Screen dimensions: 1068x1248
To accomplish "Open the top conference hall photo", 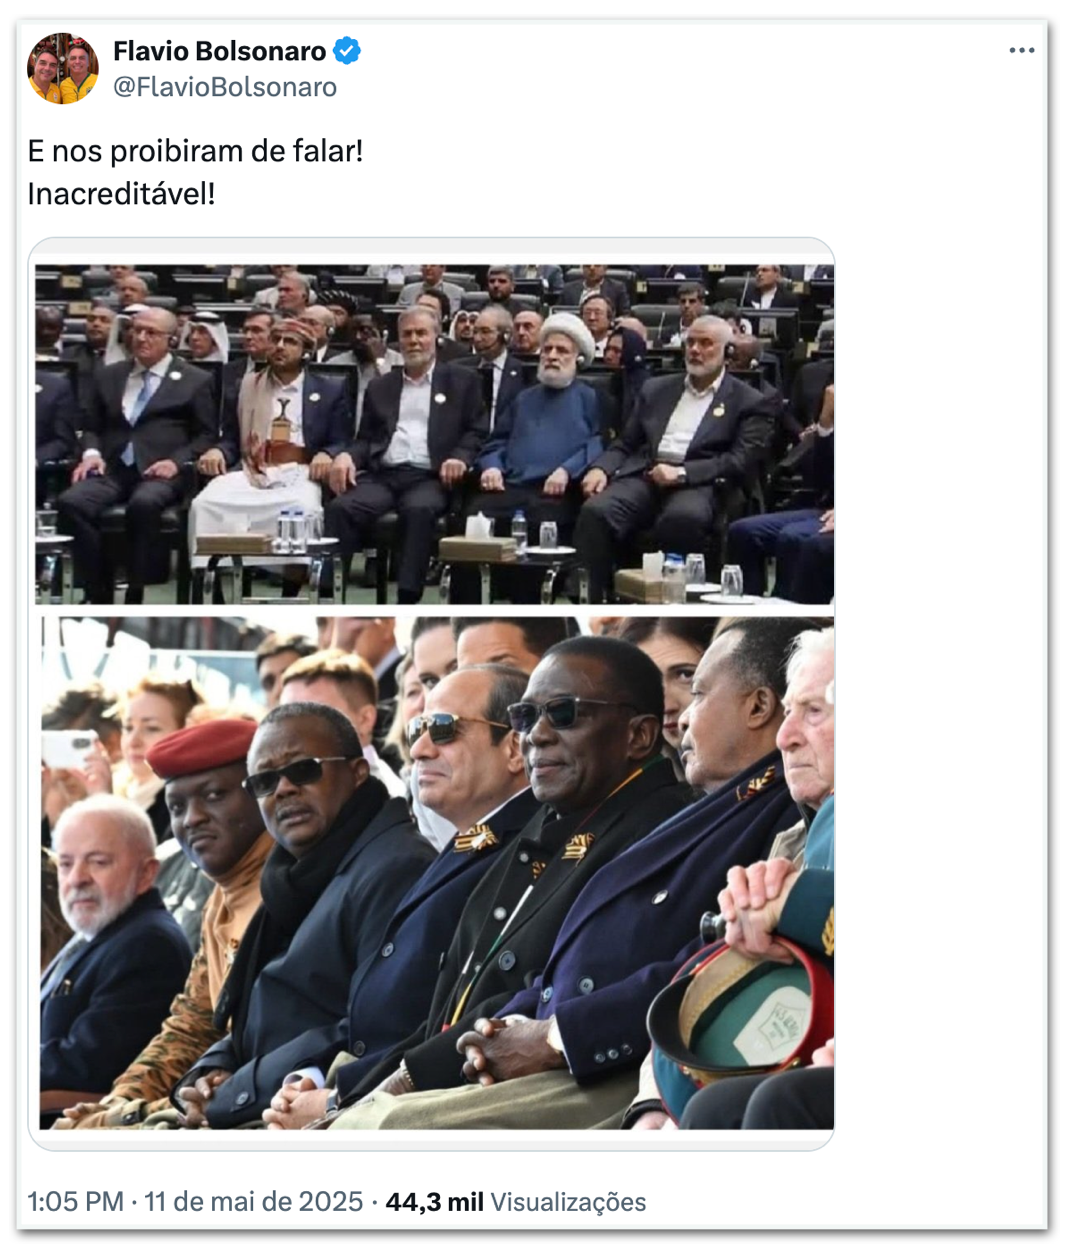I will coord(434,434).
